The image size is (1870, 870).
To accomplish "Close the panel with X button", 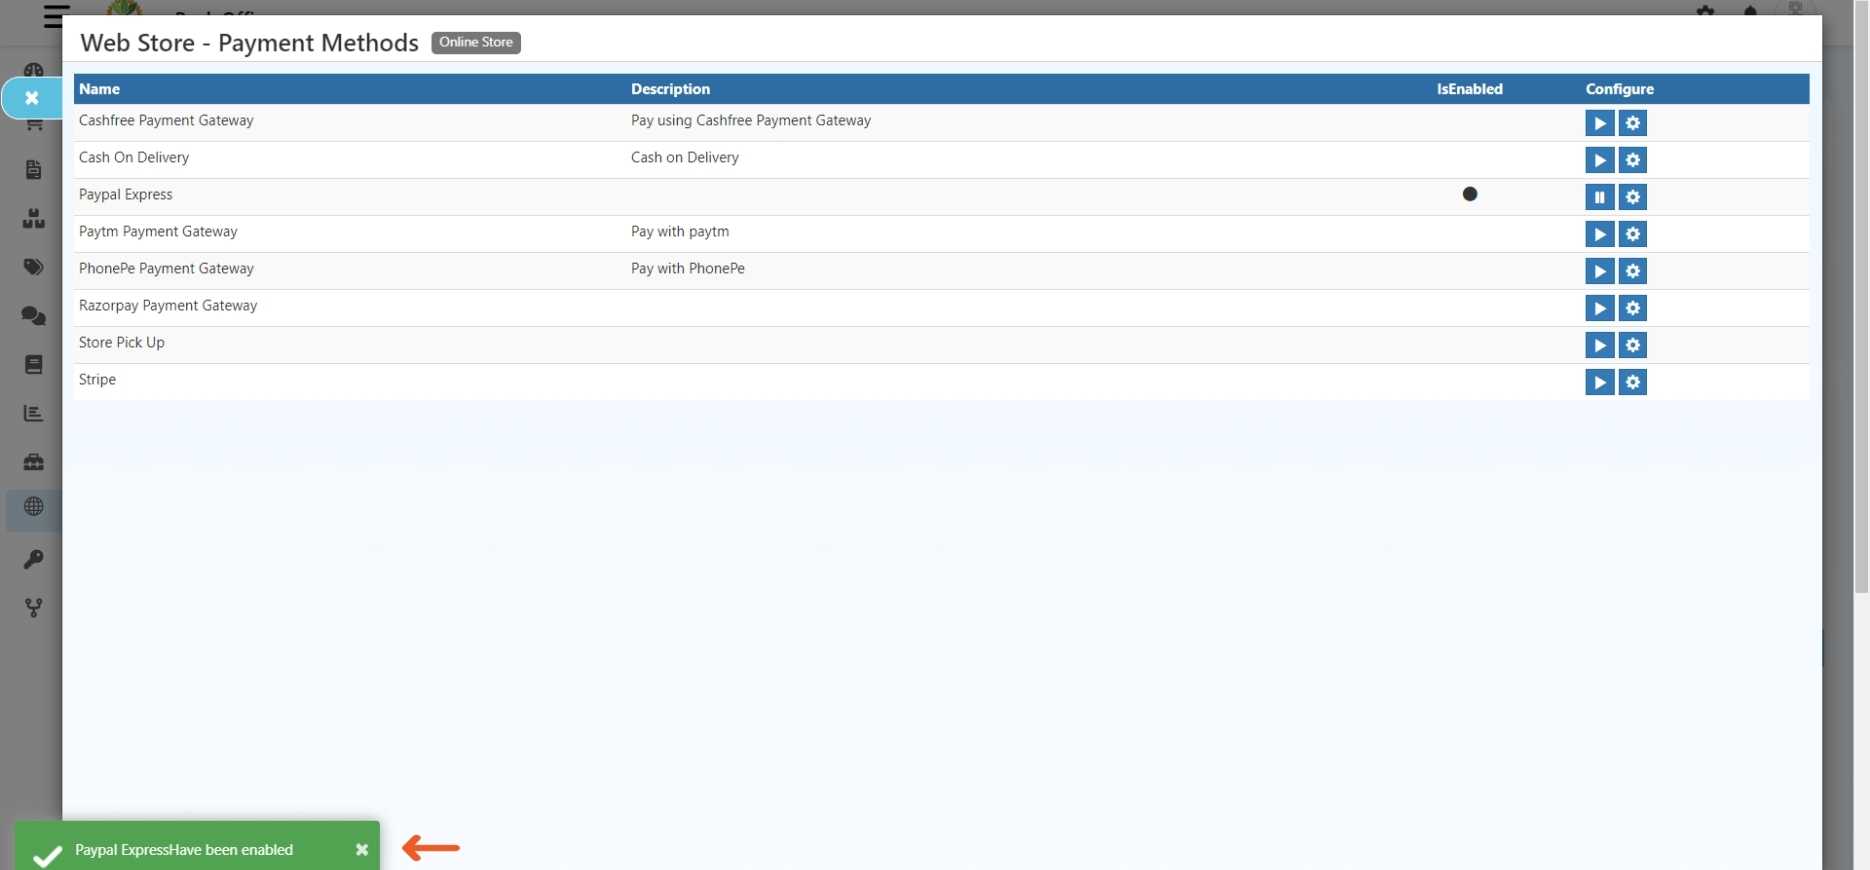I will coord(32,98).
